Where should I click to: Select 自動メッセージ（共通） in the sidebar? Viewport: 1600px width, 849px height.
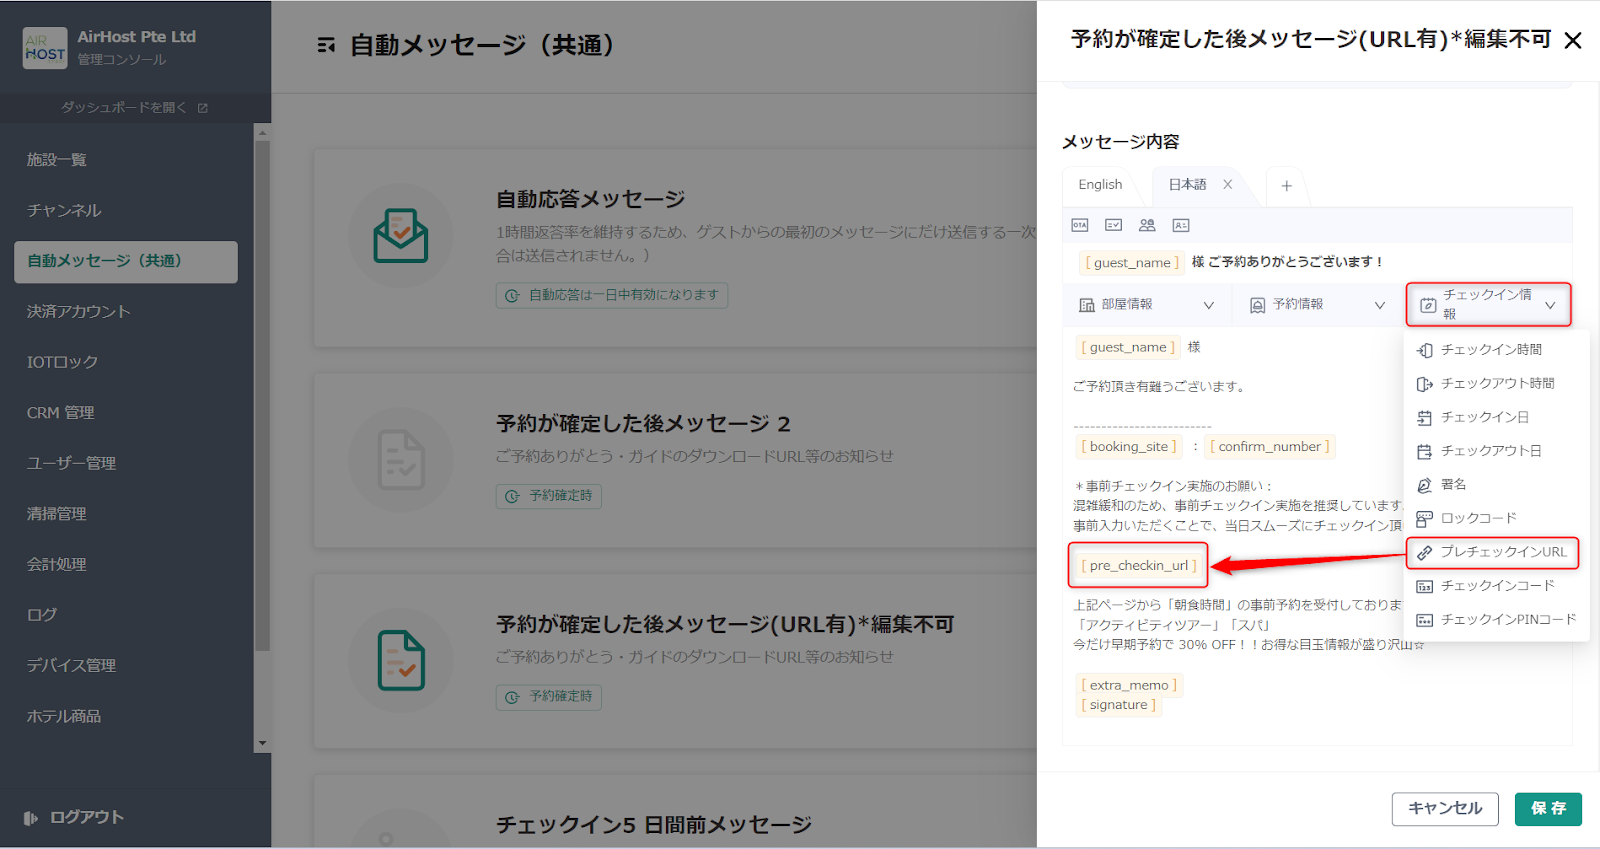pyautogui.click(x=126, y=261)
